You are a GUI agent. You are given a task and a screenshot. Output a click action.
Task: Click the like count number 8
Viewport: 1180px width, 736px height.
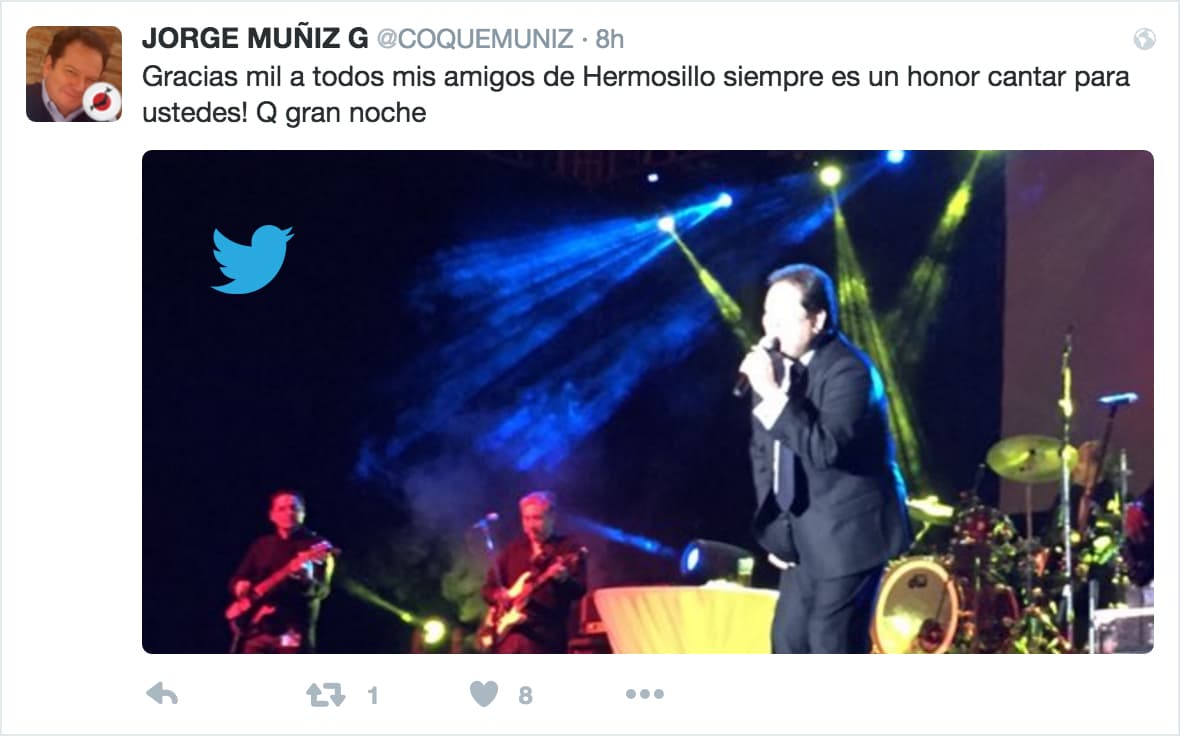[x=525, y=695]
